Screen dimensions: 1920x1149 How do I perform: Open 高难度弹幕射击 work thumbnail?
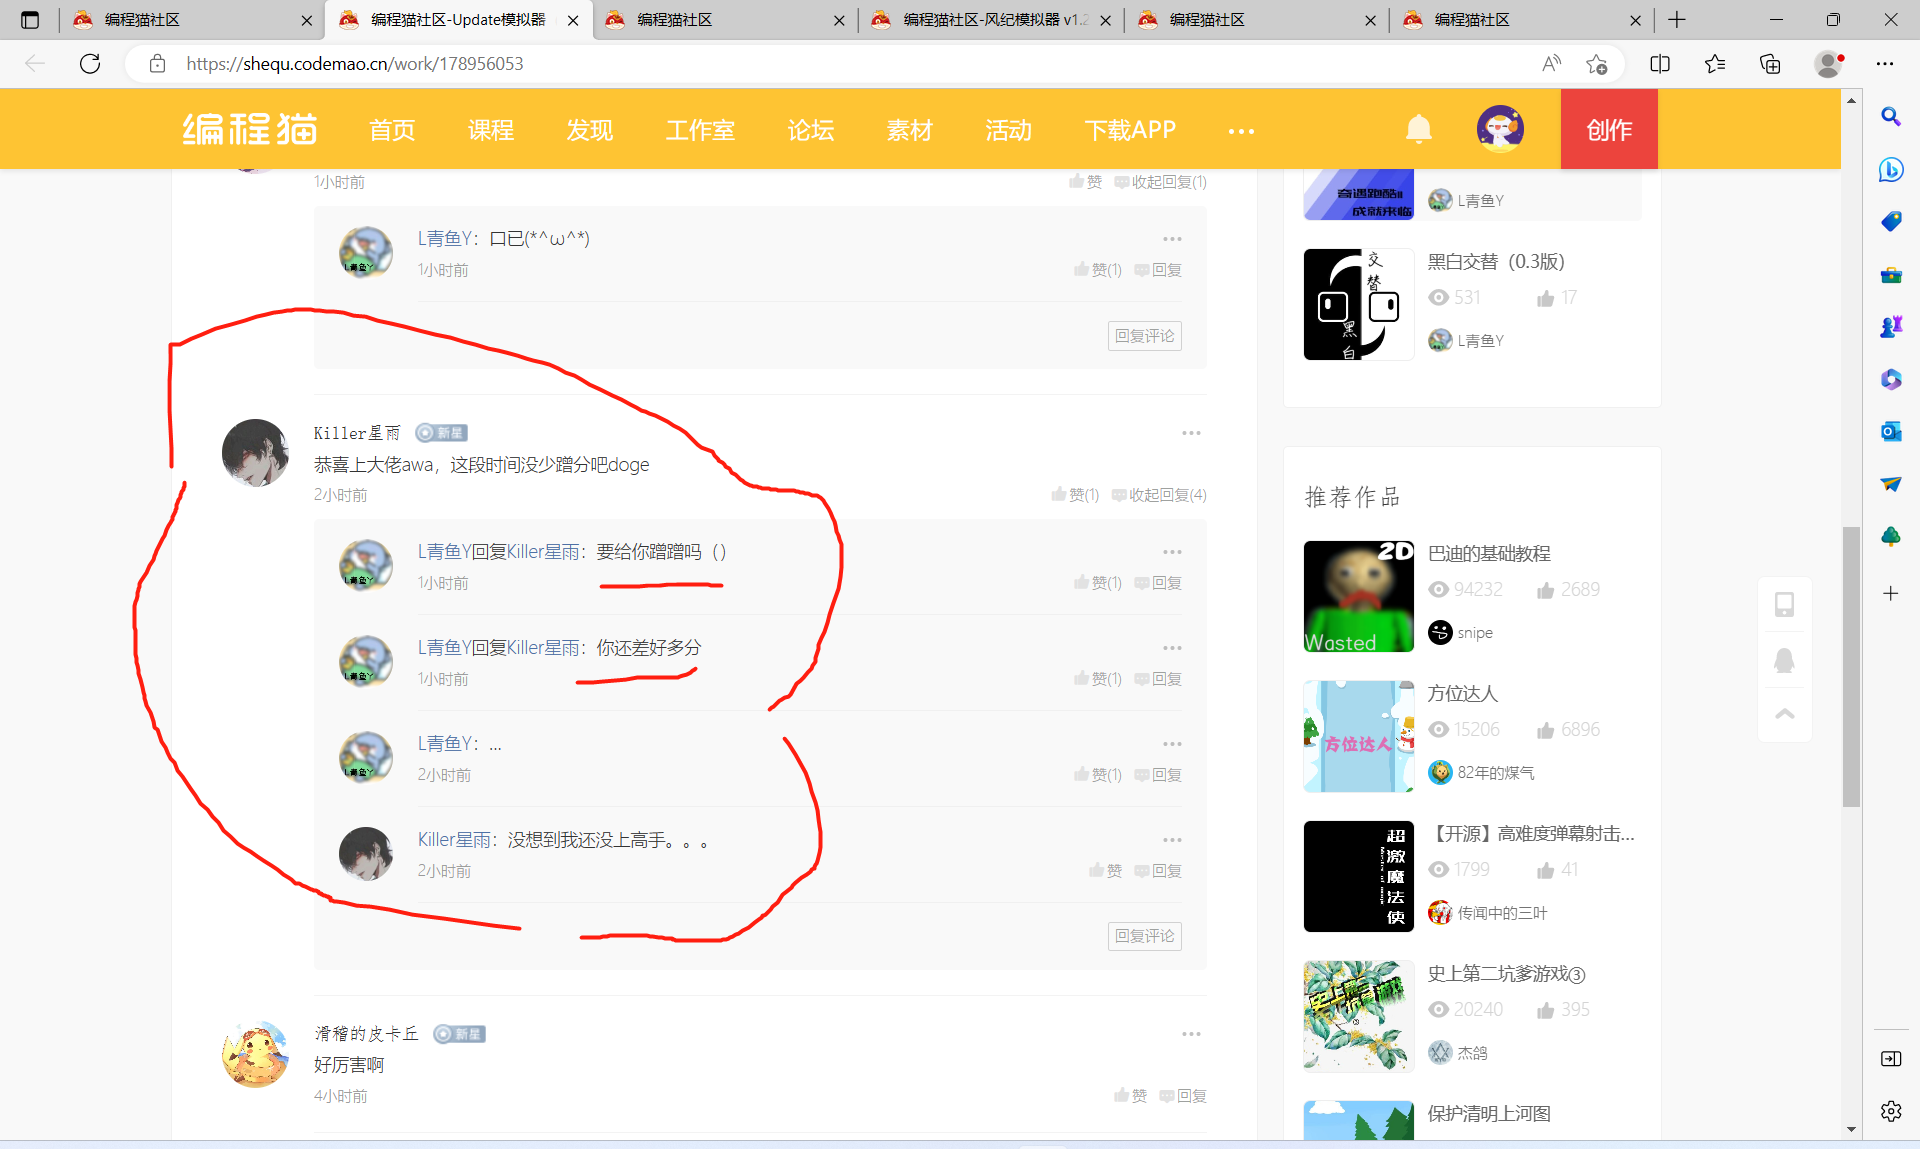pyautogui.click(x=1358, y=876)
